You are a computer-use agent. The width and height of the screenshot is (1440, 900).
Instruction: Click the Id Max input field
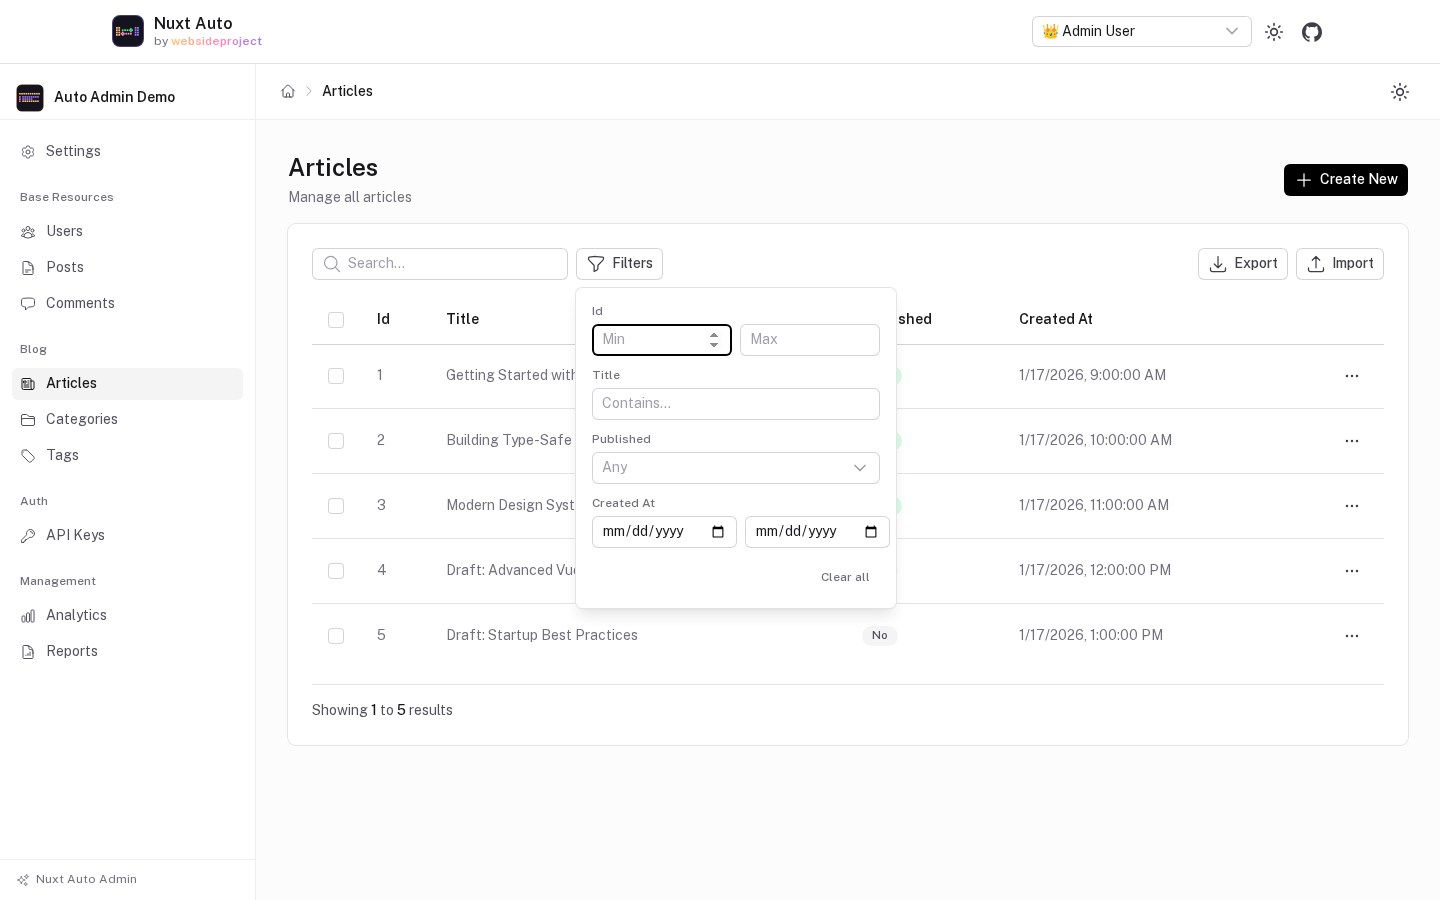pos(810,340)
